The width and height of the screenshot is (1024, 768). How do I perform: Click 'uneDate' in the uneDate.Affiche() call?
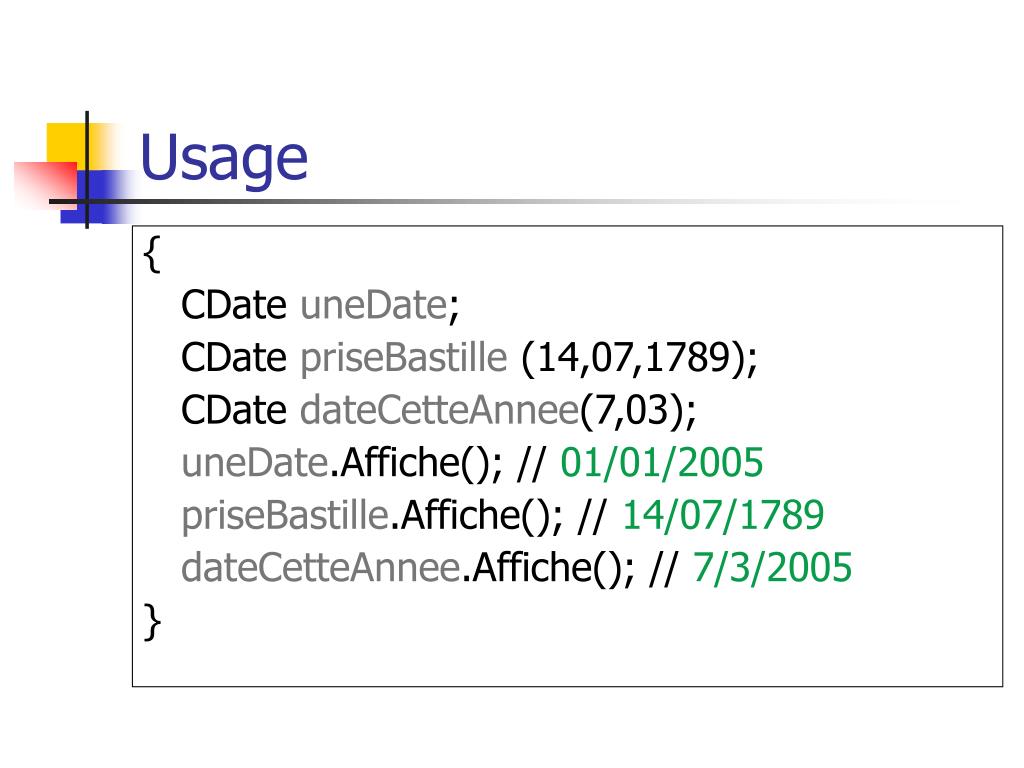click(x=255, y=462)
